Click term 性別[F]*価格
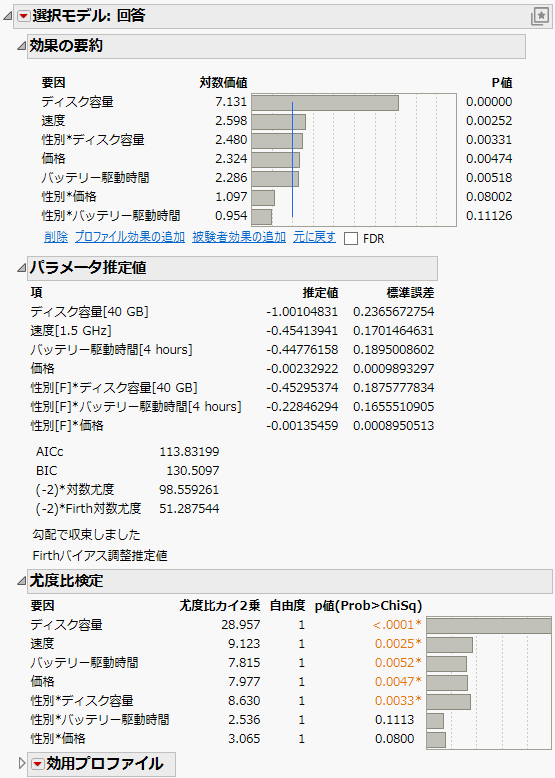 tap(67, 426)
